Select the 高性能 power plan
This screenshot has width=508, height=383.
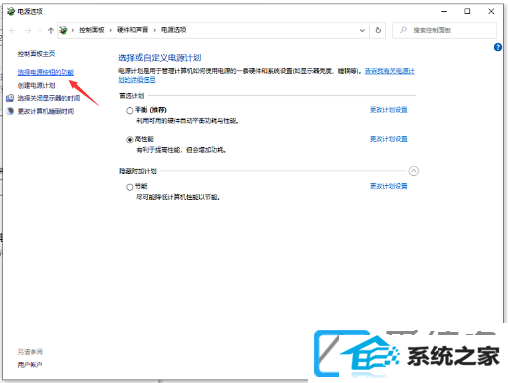[x=130, y=140]
